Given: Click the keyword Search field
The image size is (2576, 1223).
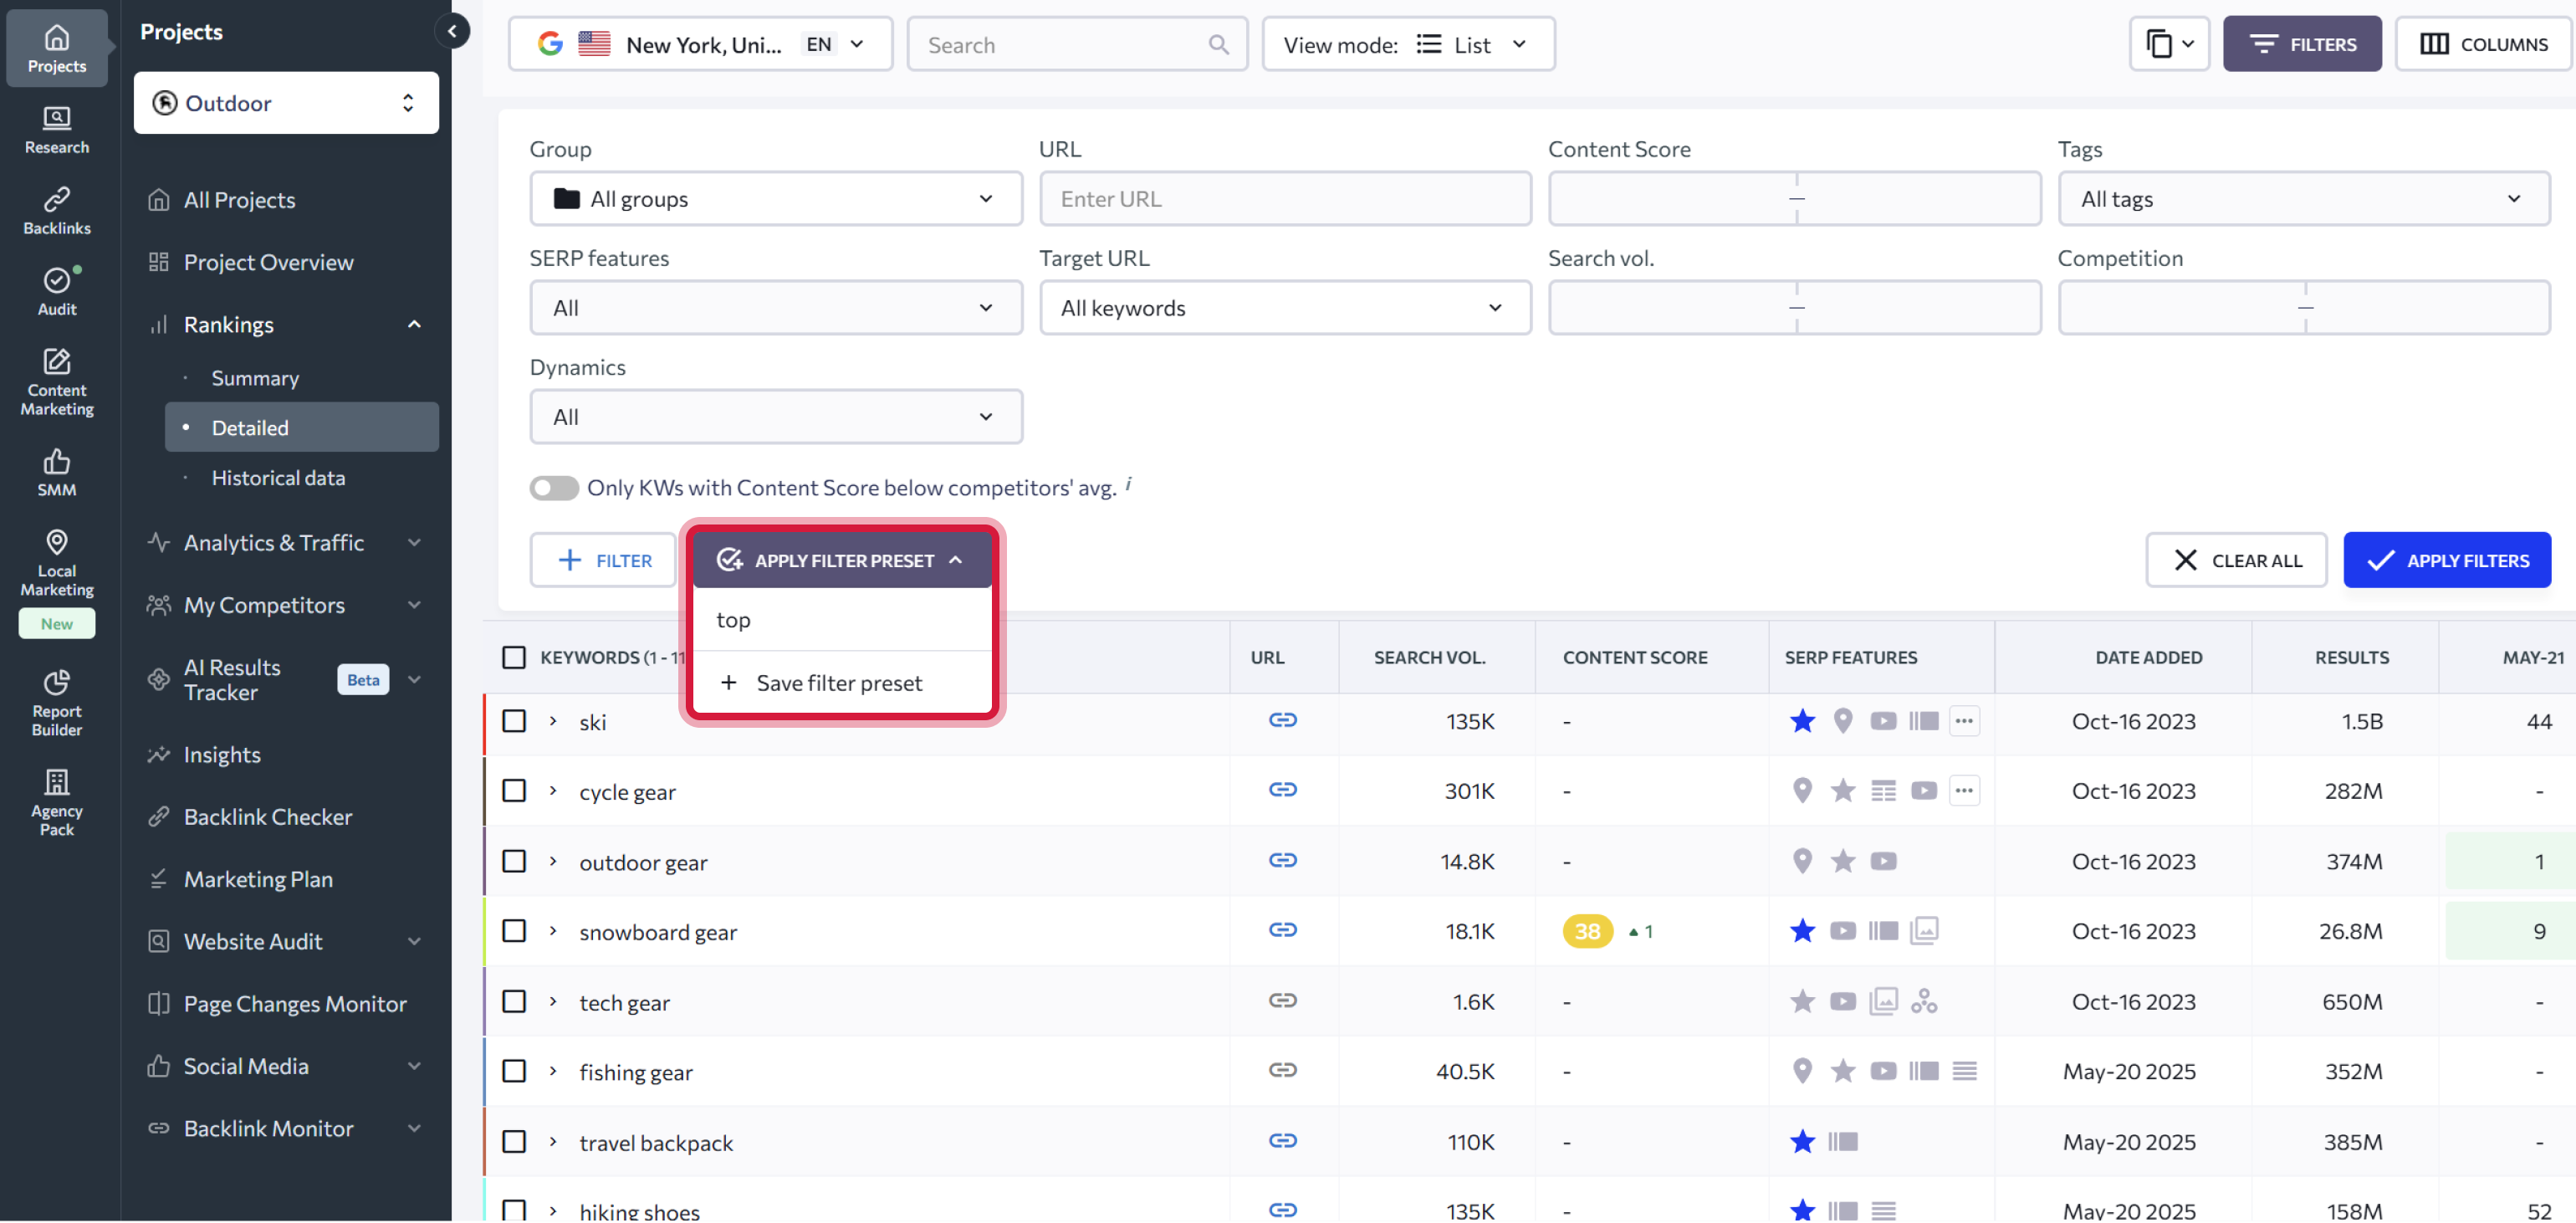Looking at the screenshot, I should coord(1077,45).
